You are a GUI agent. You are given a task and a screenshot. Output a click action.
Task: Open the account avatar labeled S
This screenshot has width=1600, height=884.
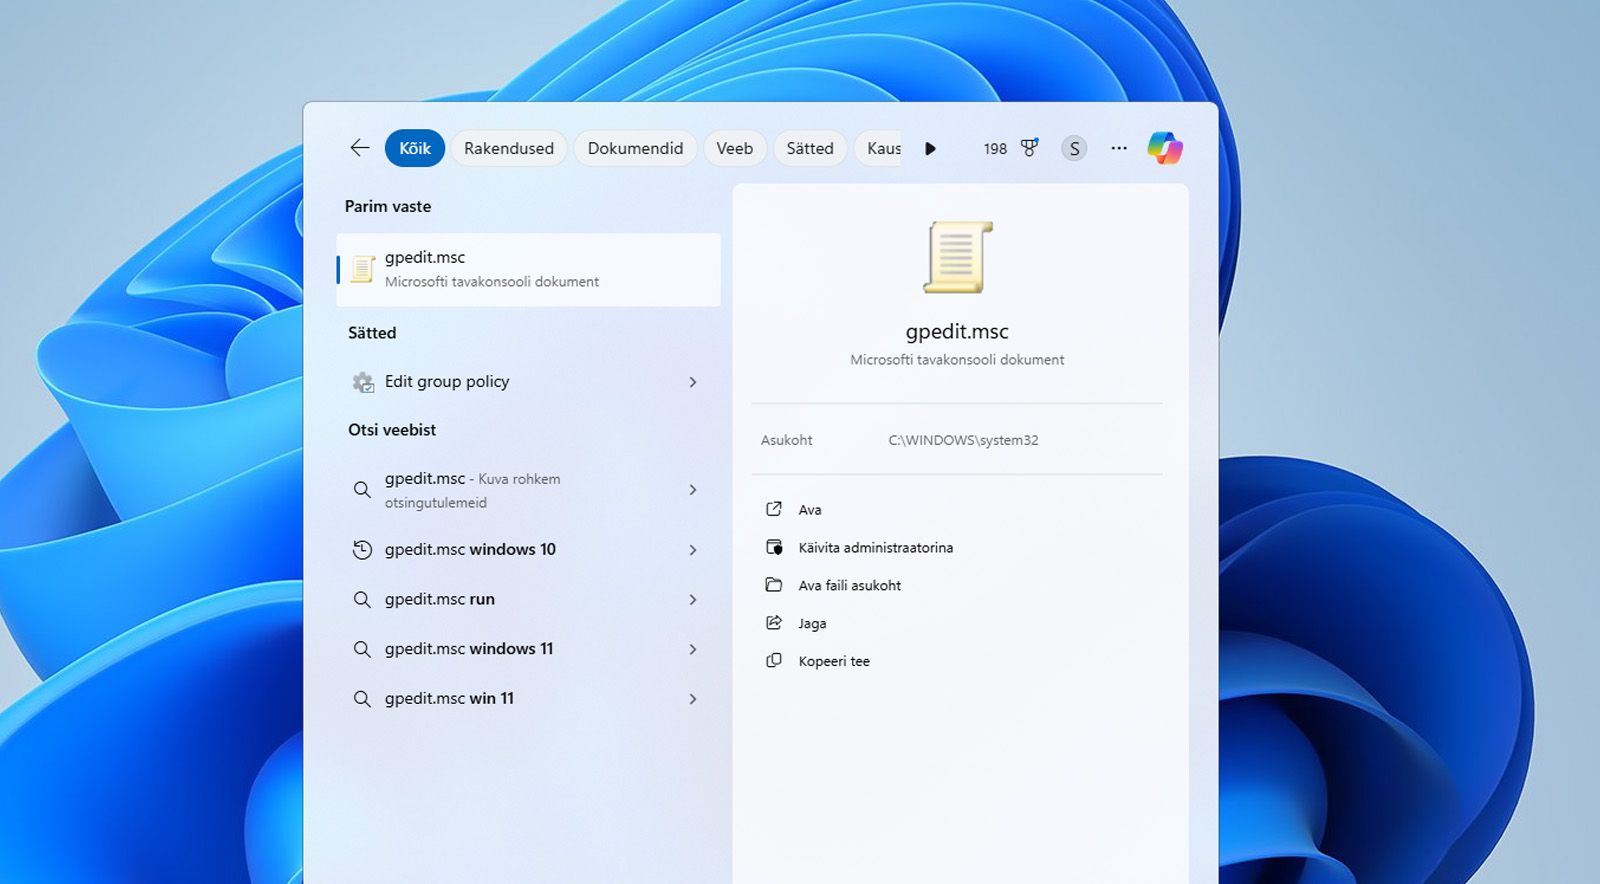pos(1074,148)
